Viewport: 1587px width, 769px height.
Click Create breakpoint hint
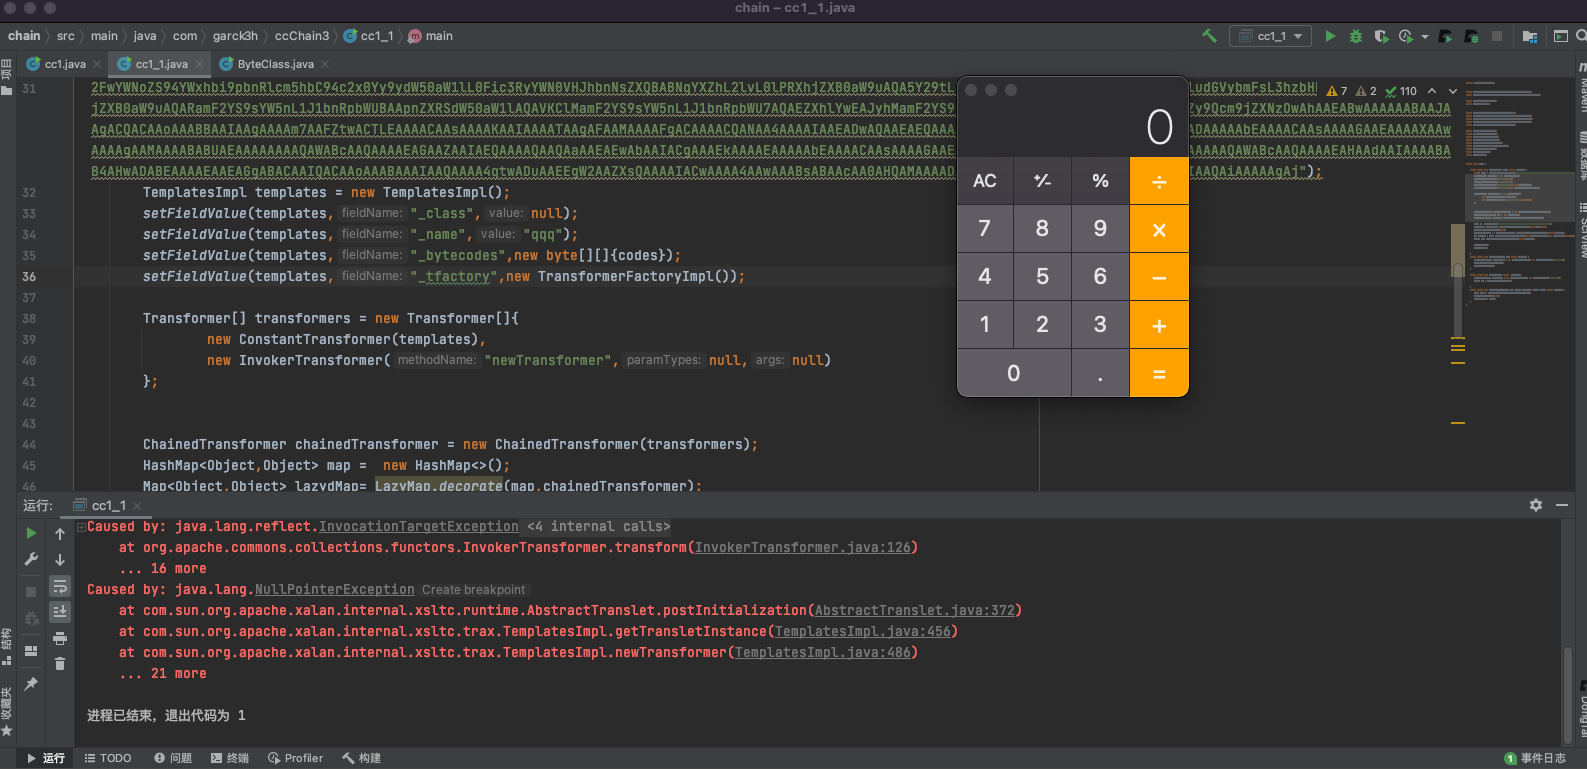click(x=473, y=590)
